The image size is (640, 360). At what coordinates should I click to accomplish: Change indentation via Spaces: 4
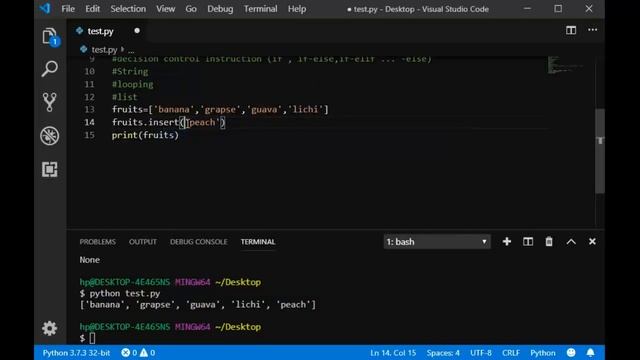(x=443, y=353)
